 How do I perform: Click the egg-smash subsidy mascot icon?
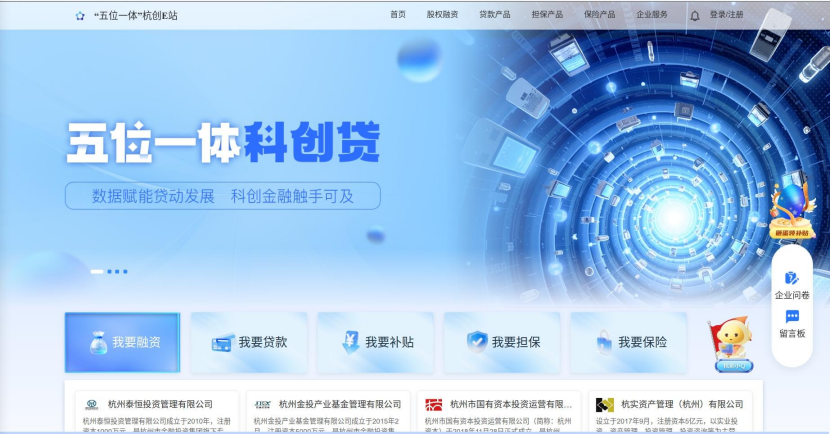792,210
